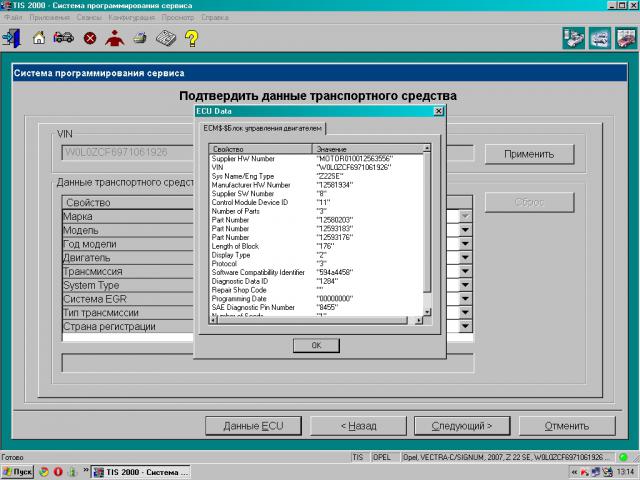Go to the home page icon
The height and width of the screenshot is (480, 640).
[39, 38]
